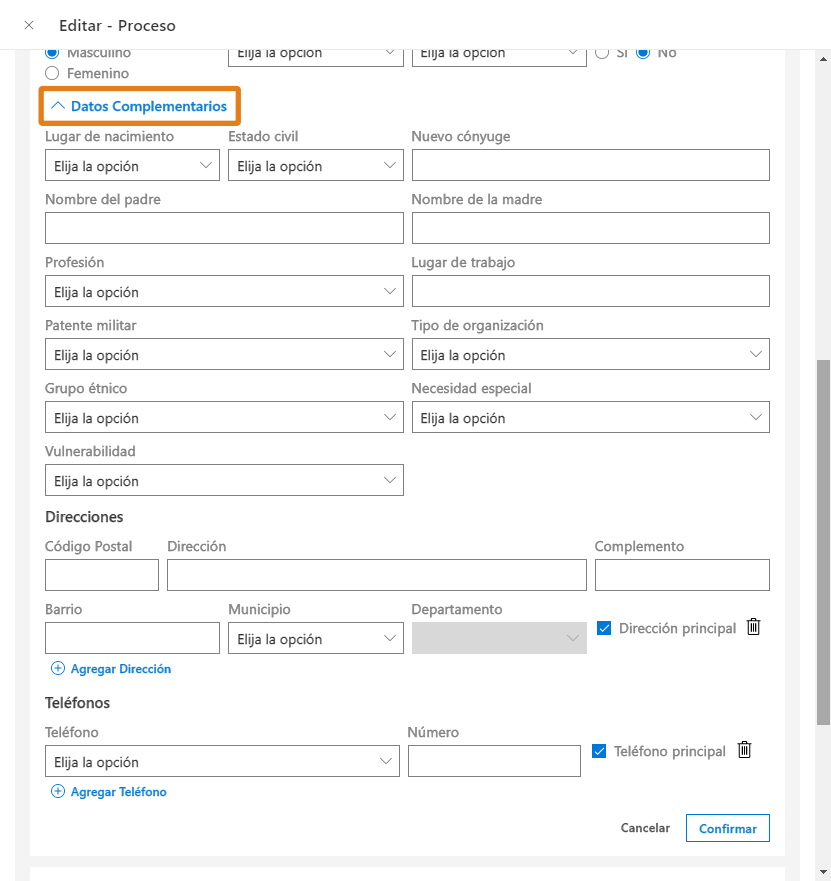The width and height of the screenshot is (831, 881).
Task: Delete the phone entry with trash icon
Action: pos(744,750)
